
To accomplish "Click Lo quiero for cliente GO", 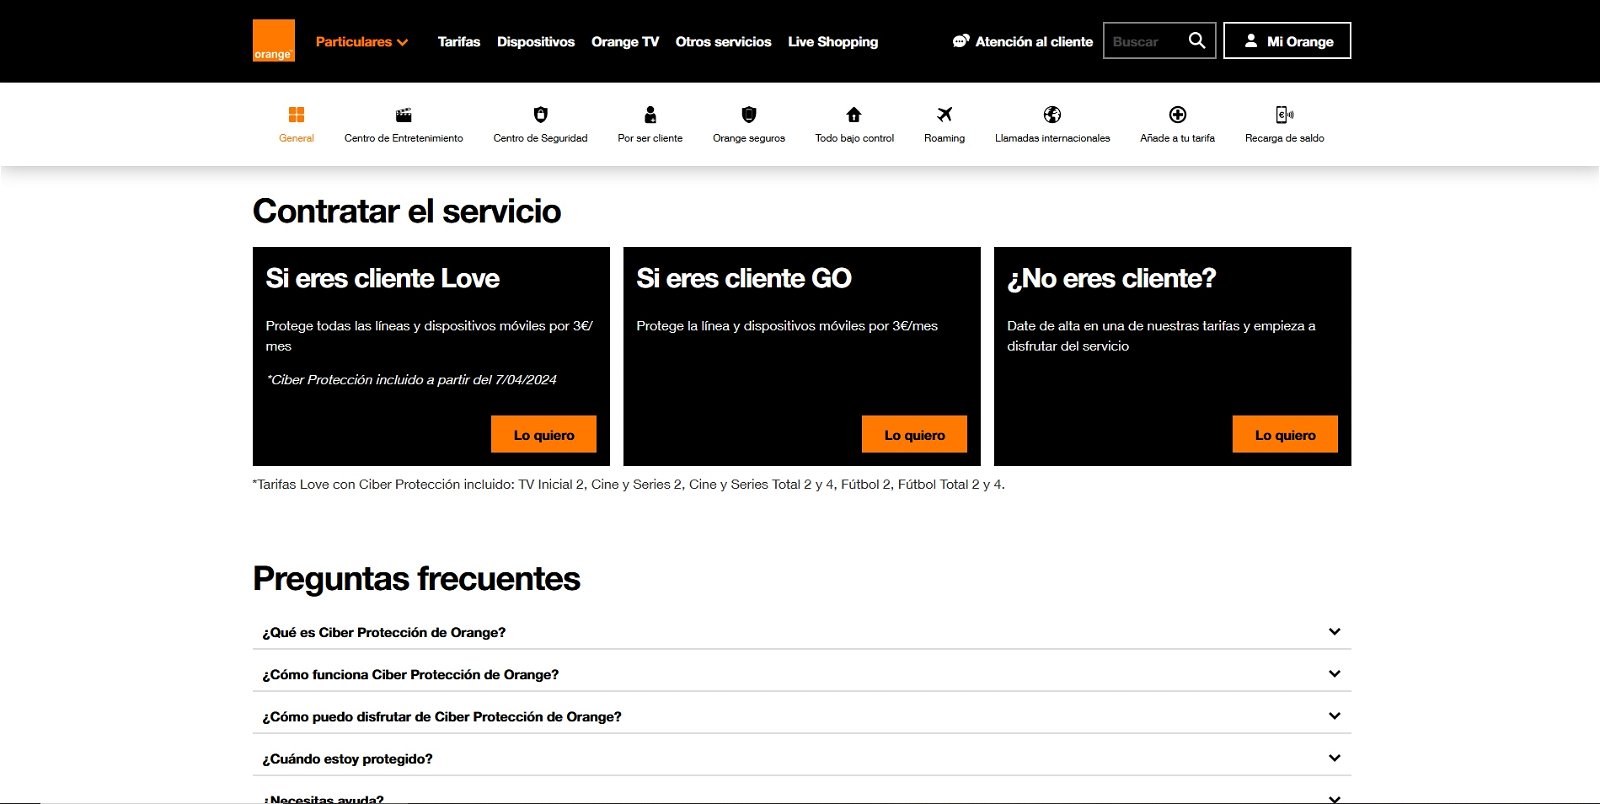I will pos(915,434).
